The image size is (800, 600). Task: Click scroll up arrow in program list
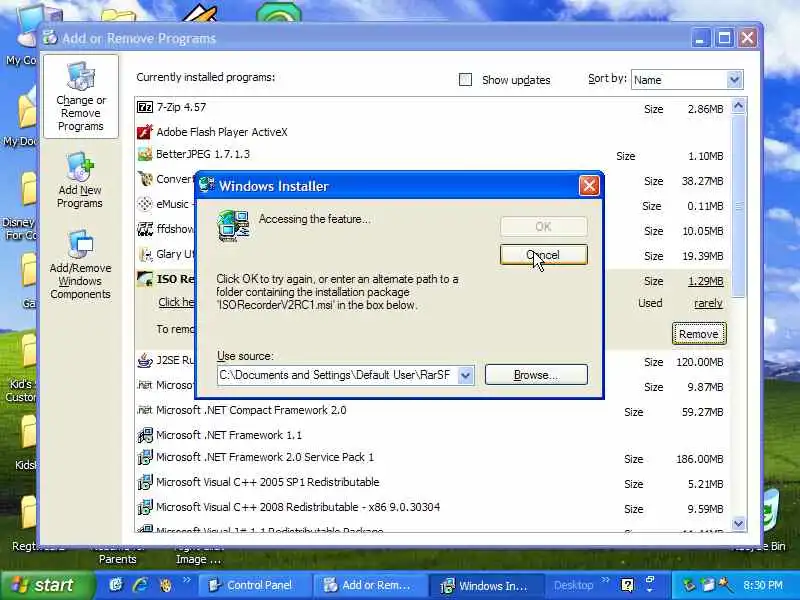pos(738,107)
